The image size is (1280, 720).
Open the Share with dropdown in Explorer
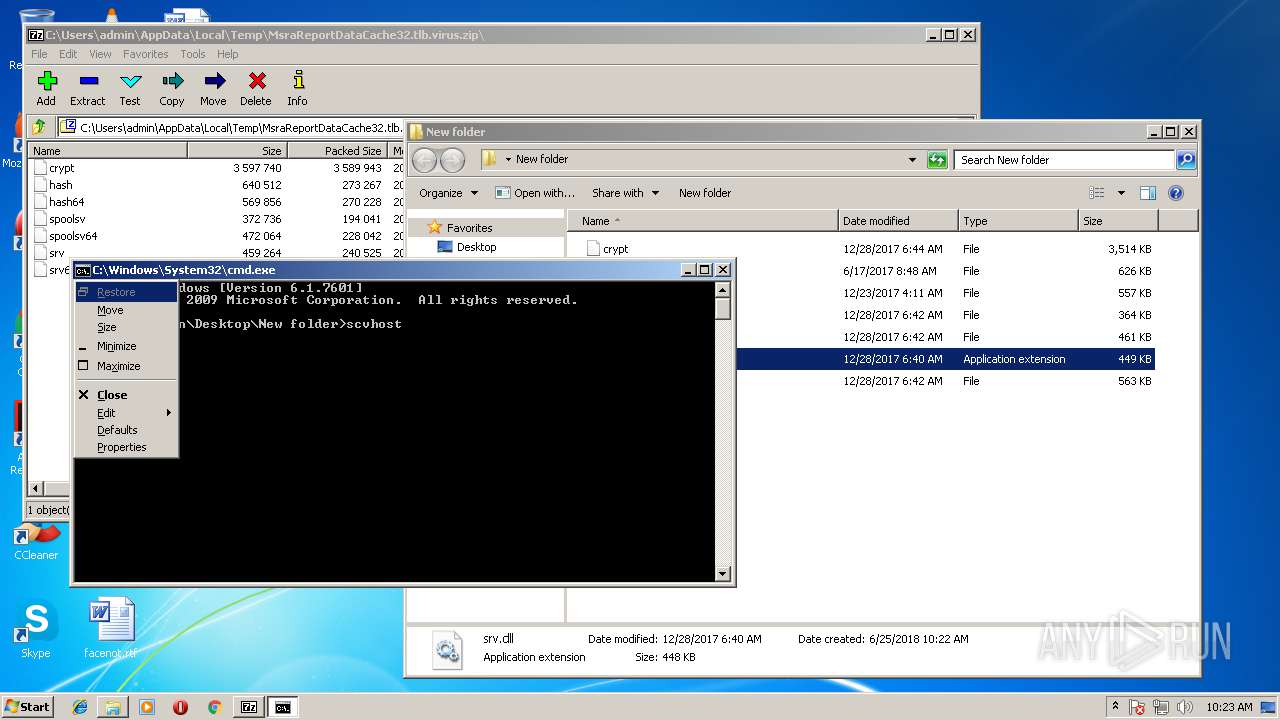626,193
